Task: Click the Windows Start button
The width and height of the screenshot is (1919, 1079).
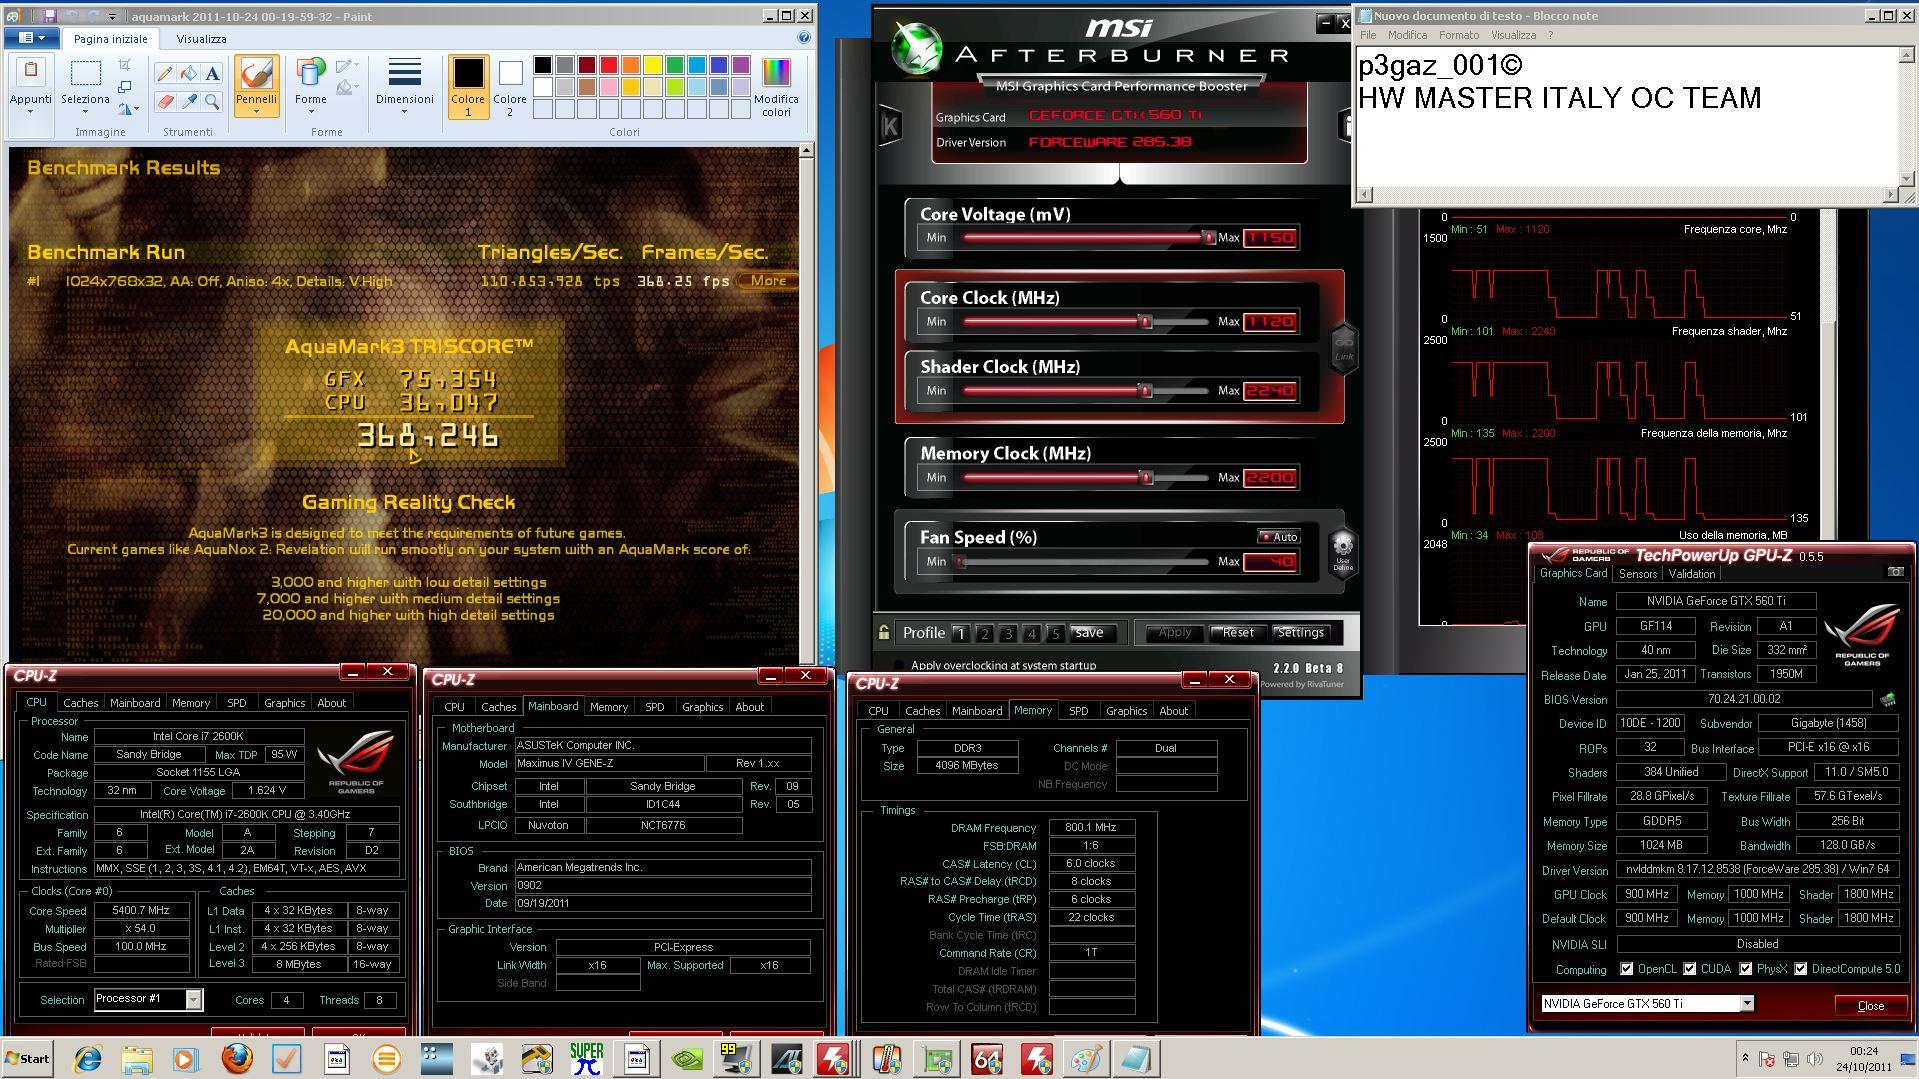Action: coord(28,1059)
